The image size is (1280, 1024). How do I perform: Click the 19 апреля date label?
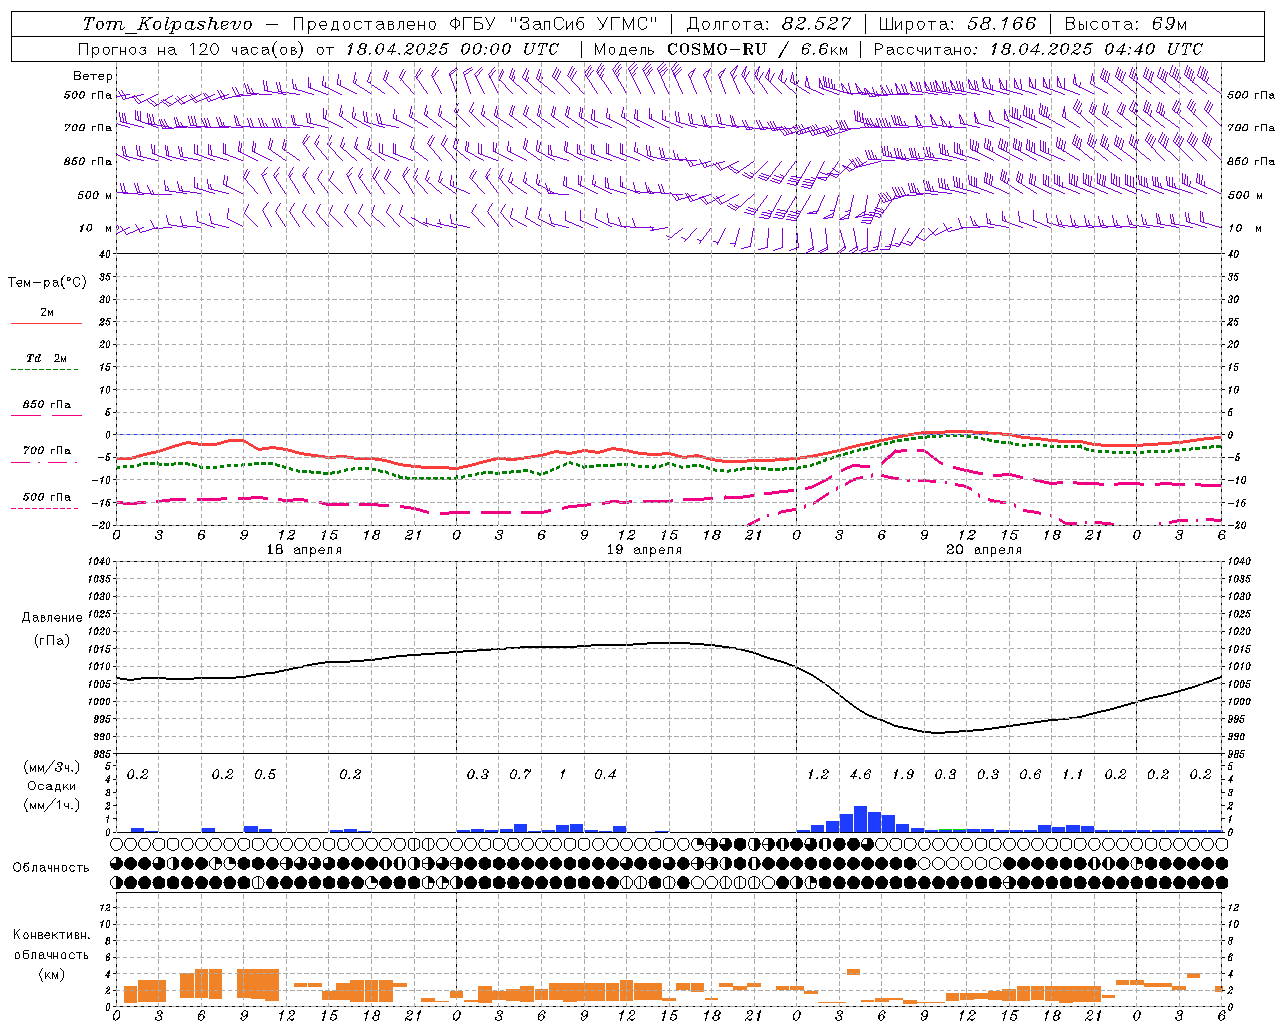click(x=644, y=550)
